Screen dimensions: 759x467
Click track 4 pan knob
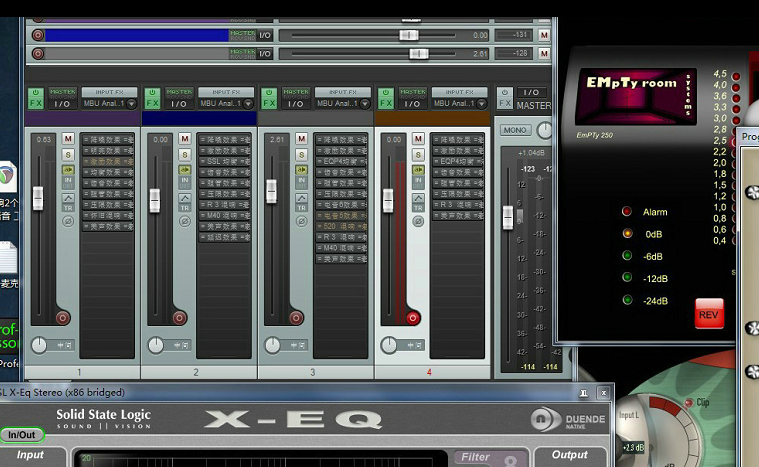coord(389,345)
